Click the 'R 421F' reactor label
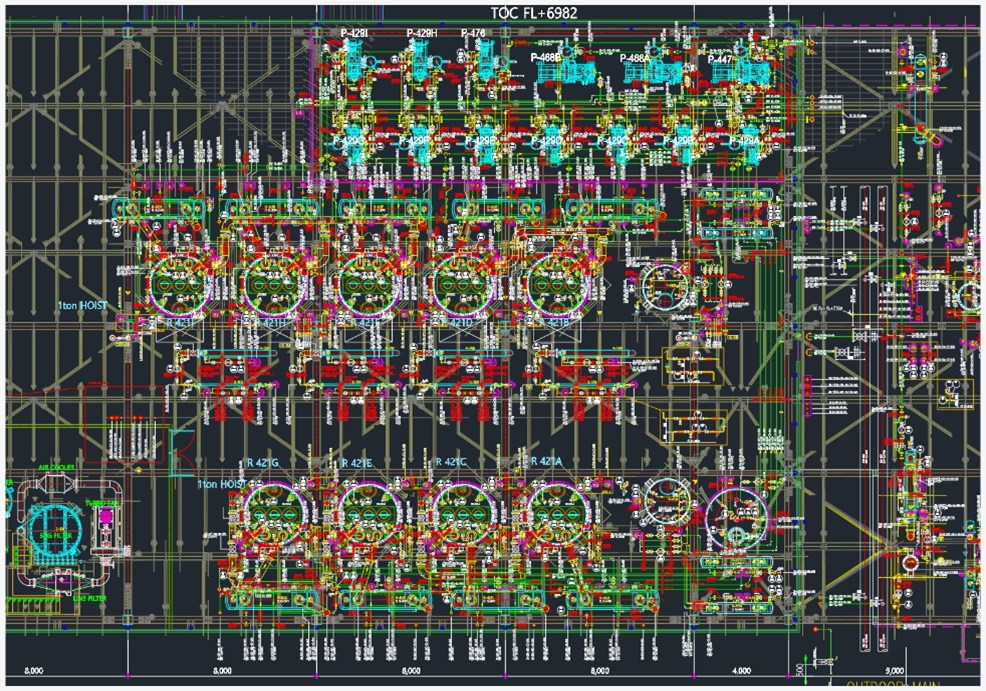 pyautogui.click(x=365, y=323)
